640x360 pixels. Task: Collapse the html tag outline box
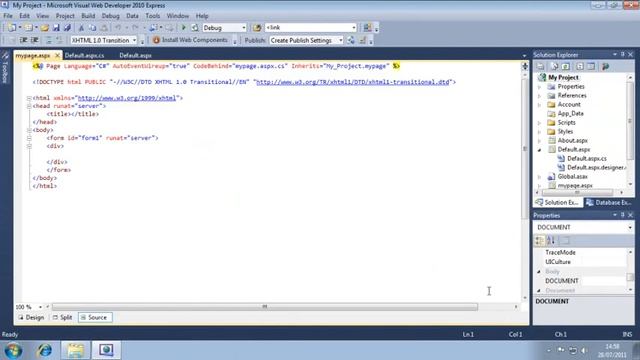click(x=29, y=98)
